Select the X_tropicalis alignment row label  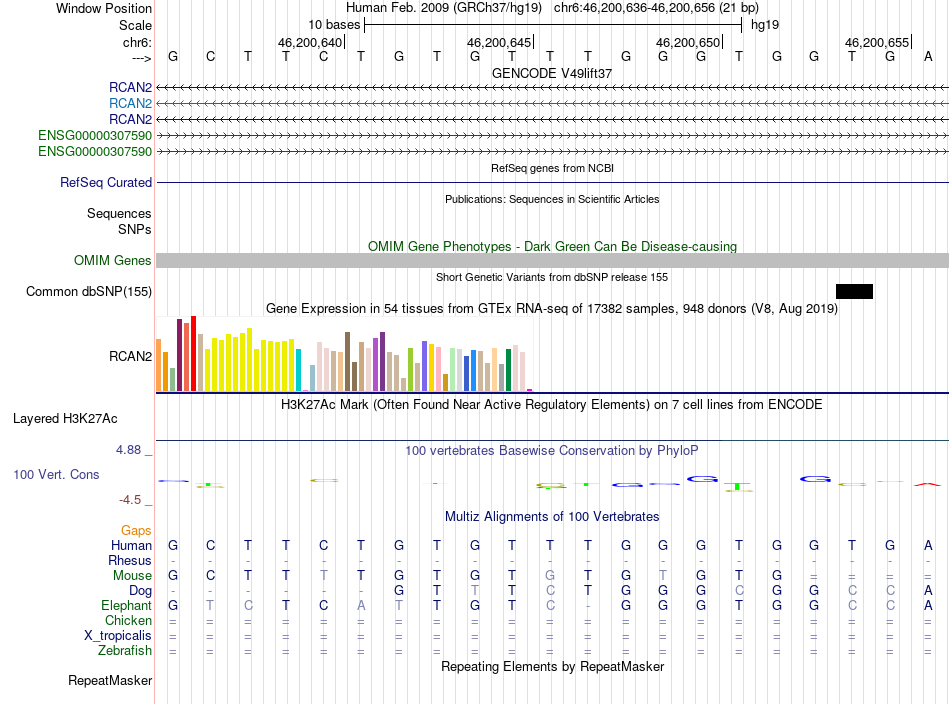(118, 636)
